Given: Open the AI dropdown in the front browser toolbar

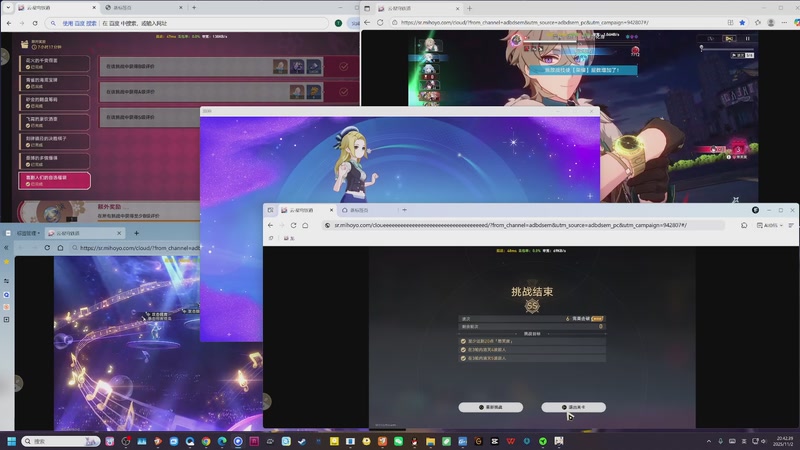Looking at the screenshot, I should pyautogui.click(x=770, y=225).
